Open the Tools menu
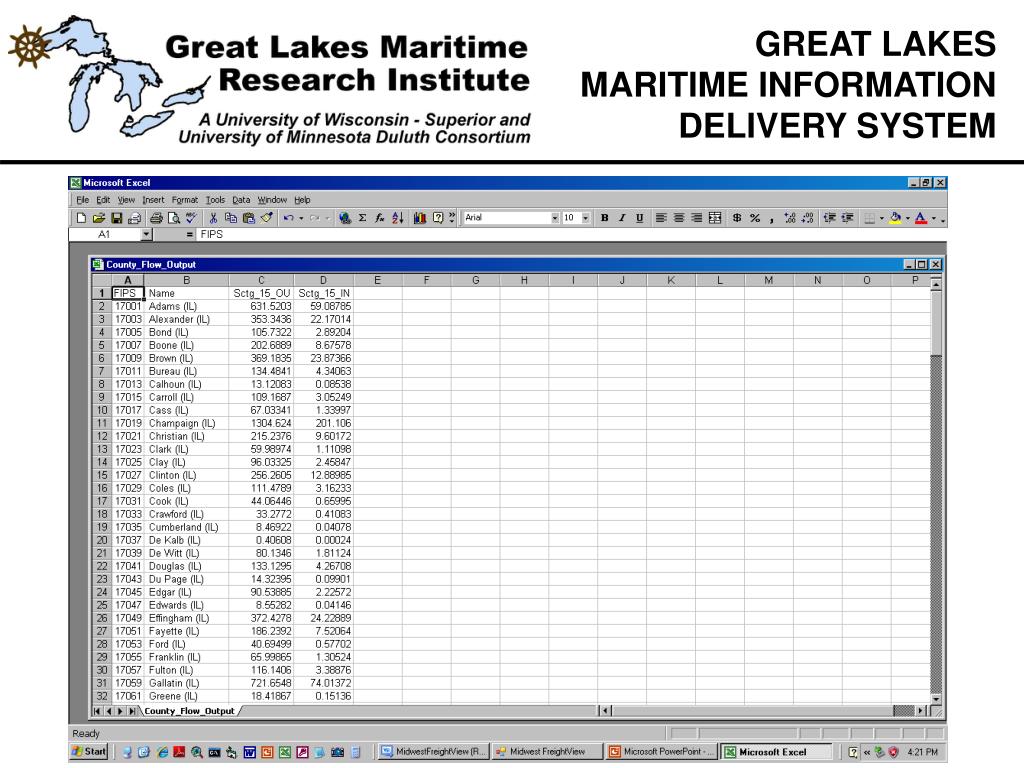Viewport: 1024px width, 768px height. tap(215, 200)
